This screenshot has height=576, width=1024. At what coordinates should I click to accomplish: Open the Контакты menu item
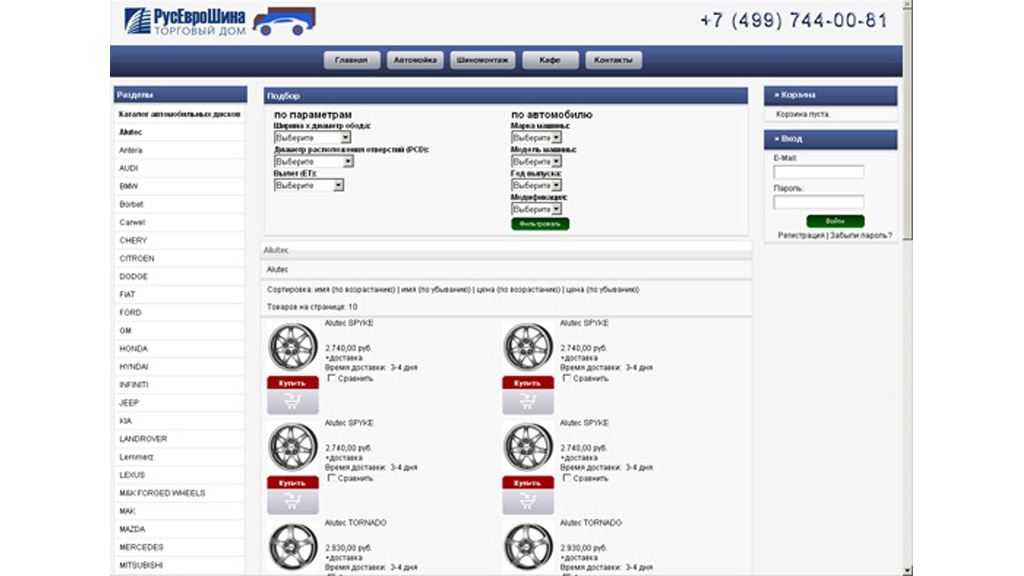pyautogui.click(x=613, y=60)
